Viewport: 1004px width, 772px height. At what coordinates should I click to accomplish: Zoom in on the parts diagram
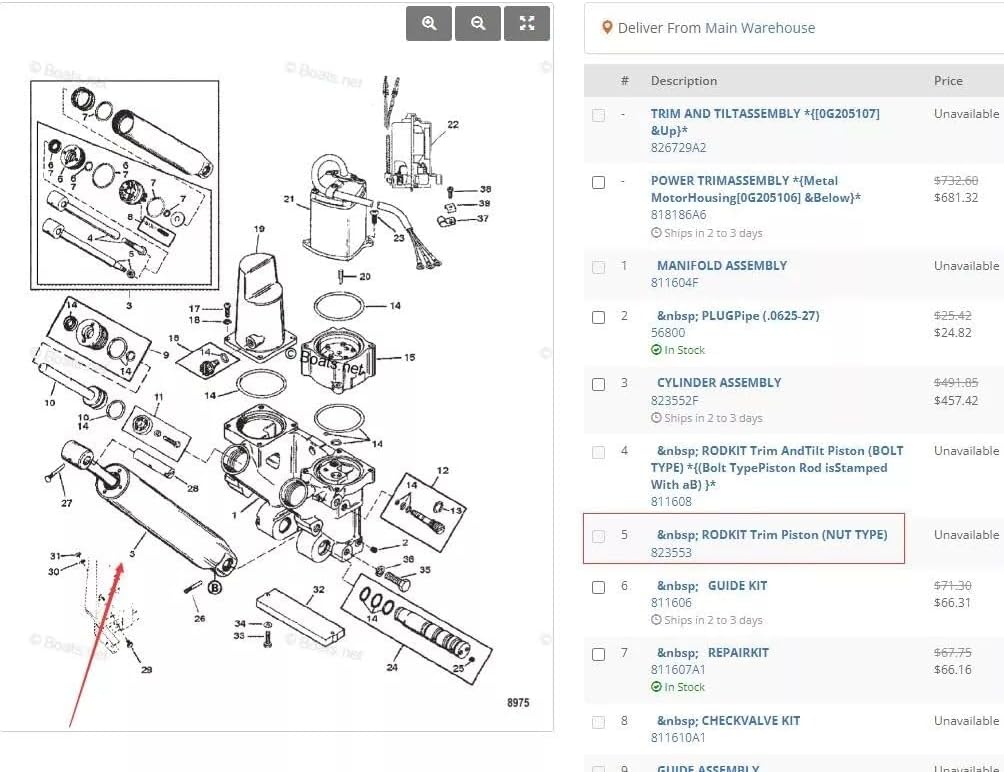(428, 23)
